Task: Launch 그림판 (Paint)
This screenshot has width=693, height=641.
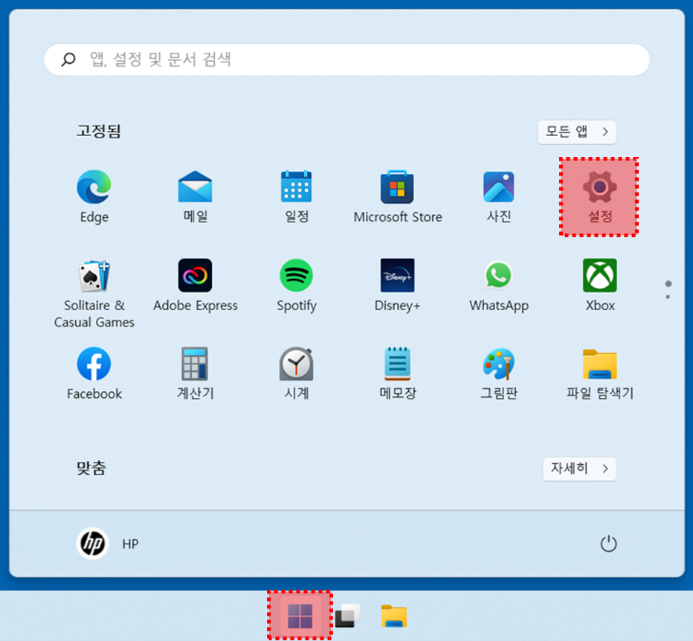Action: point(499,374)
